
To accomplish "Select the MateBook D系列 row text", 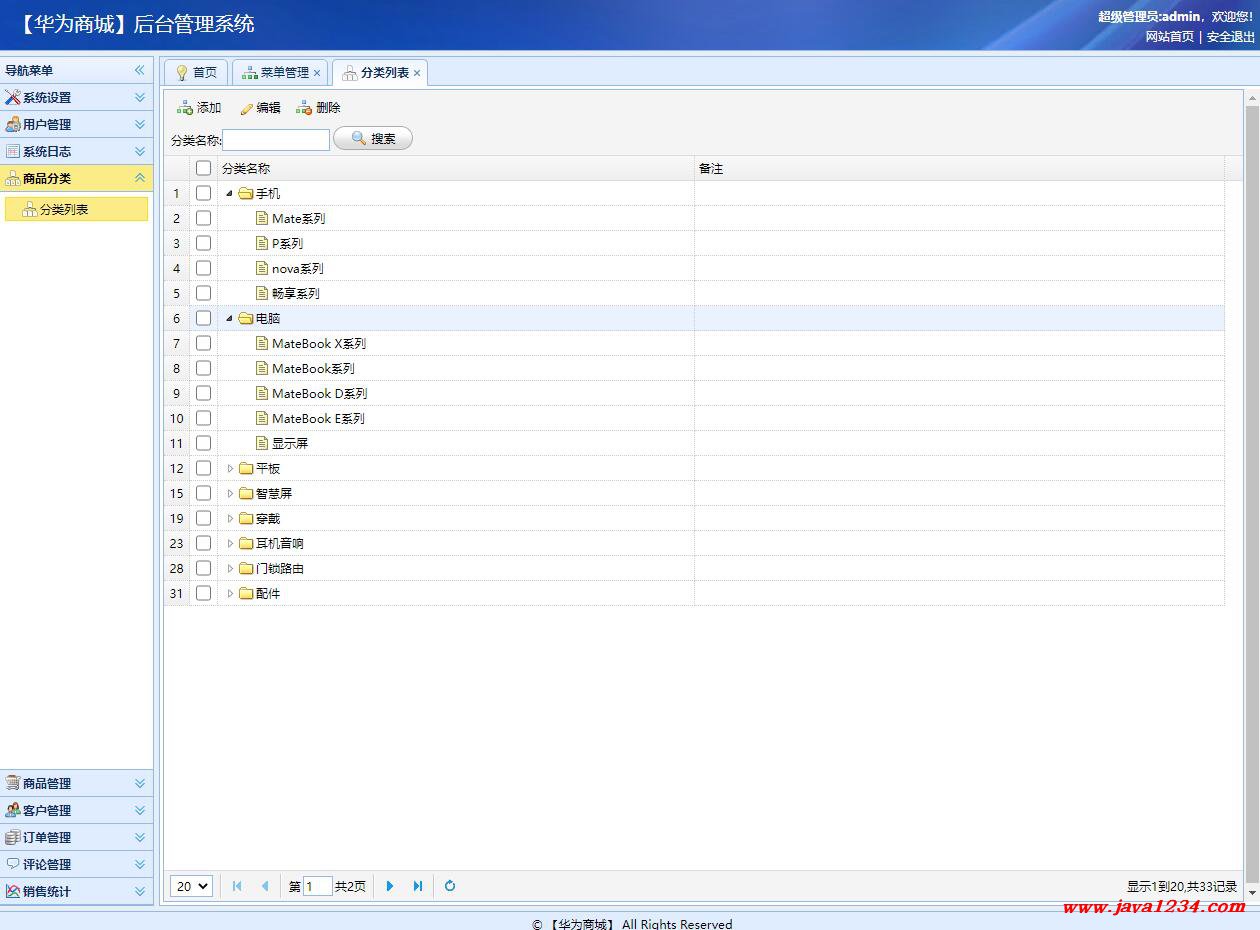I will pos(319,393).
